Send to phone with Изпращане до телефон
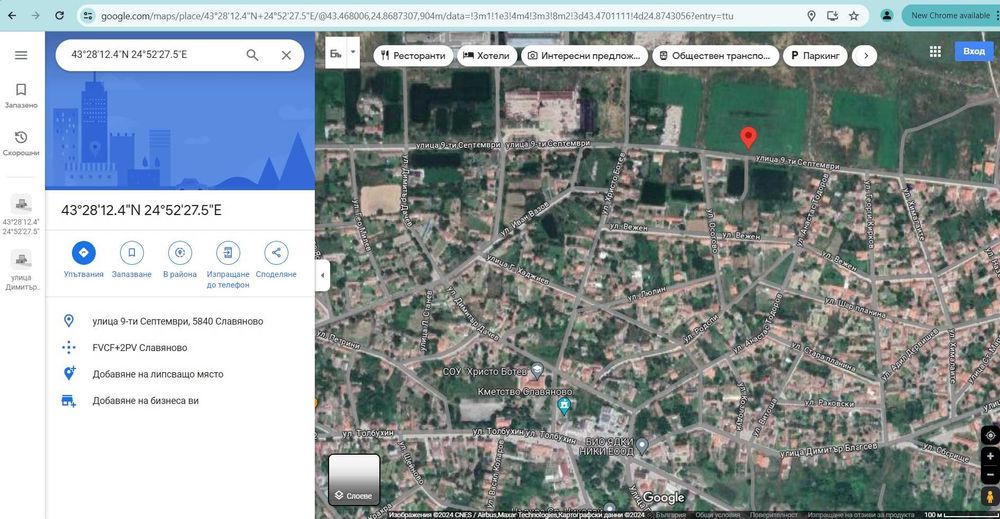The width and height of the screenshot is (1000, 519). coord(228,265)
